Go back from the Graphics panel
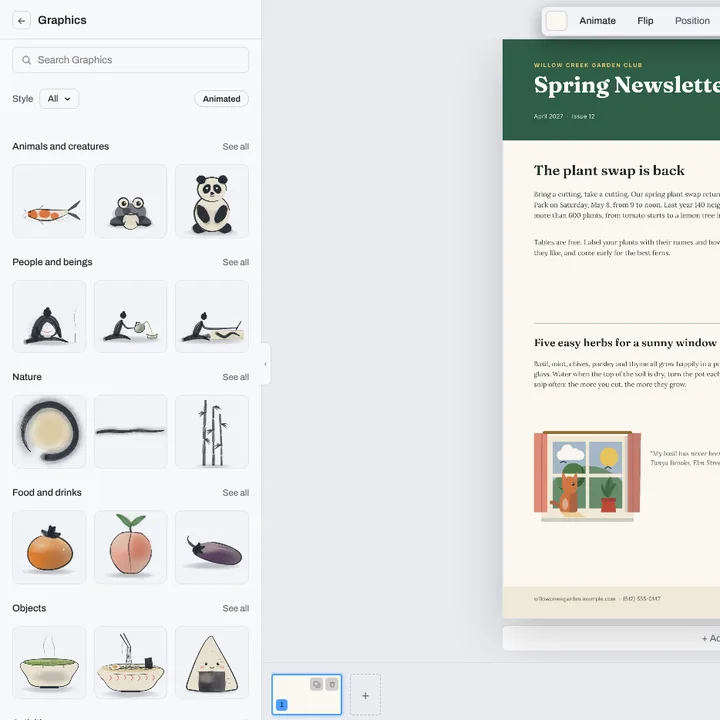This screenshot has height=720, width=720. click(21, 21)
